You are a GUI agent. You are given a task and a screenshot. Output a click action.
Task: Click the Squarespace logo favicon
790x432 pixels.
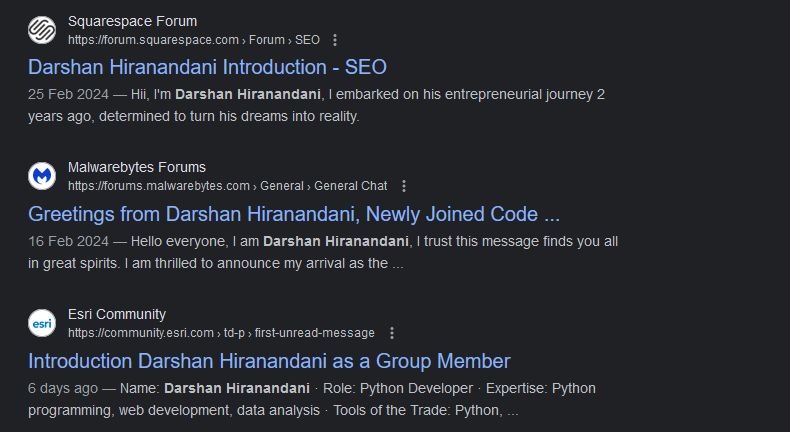(41, 30)
